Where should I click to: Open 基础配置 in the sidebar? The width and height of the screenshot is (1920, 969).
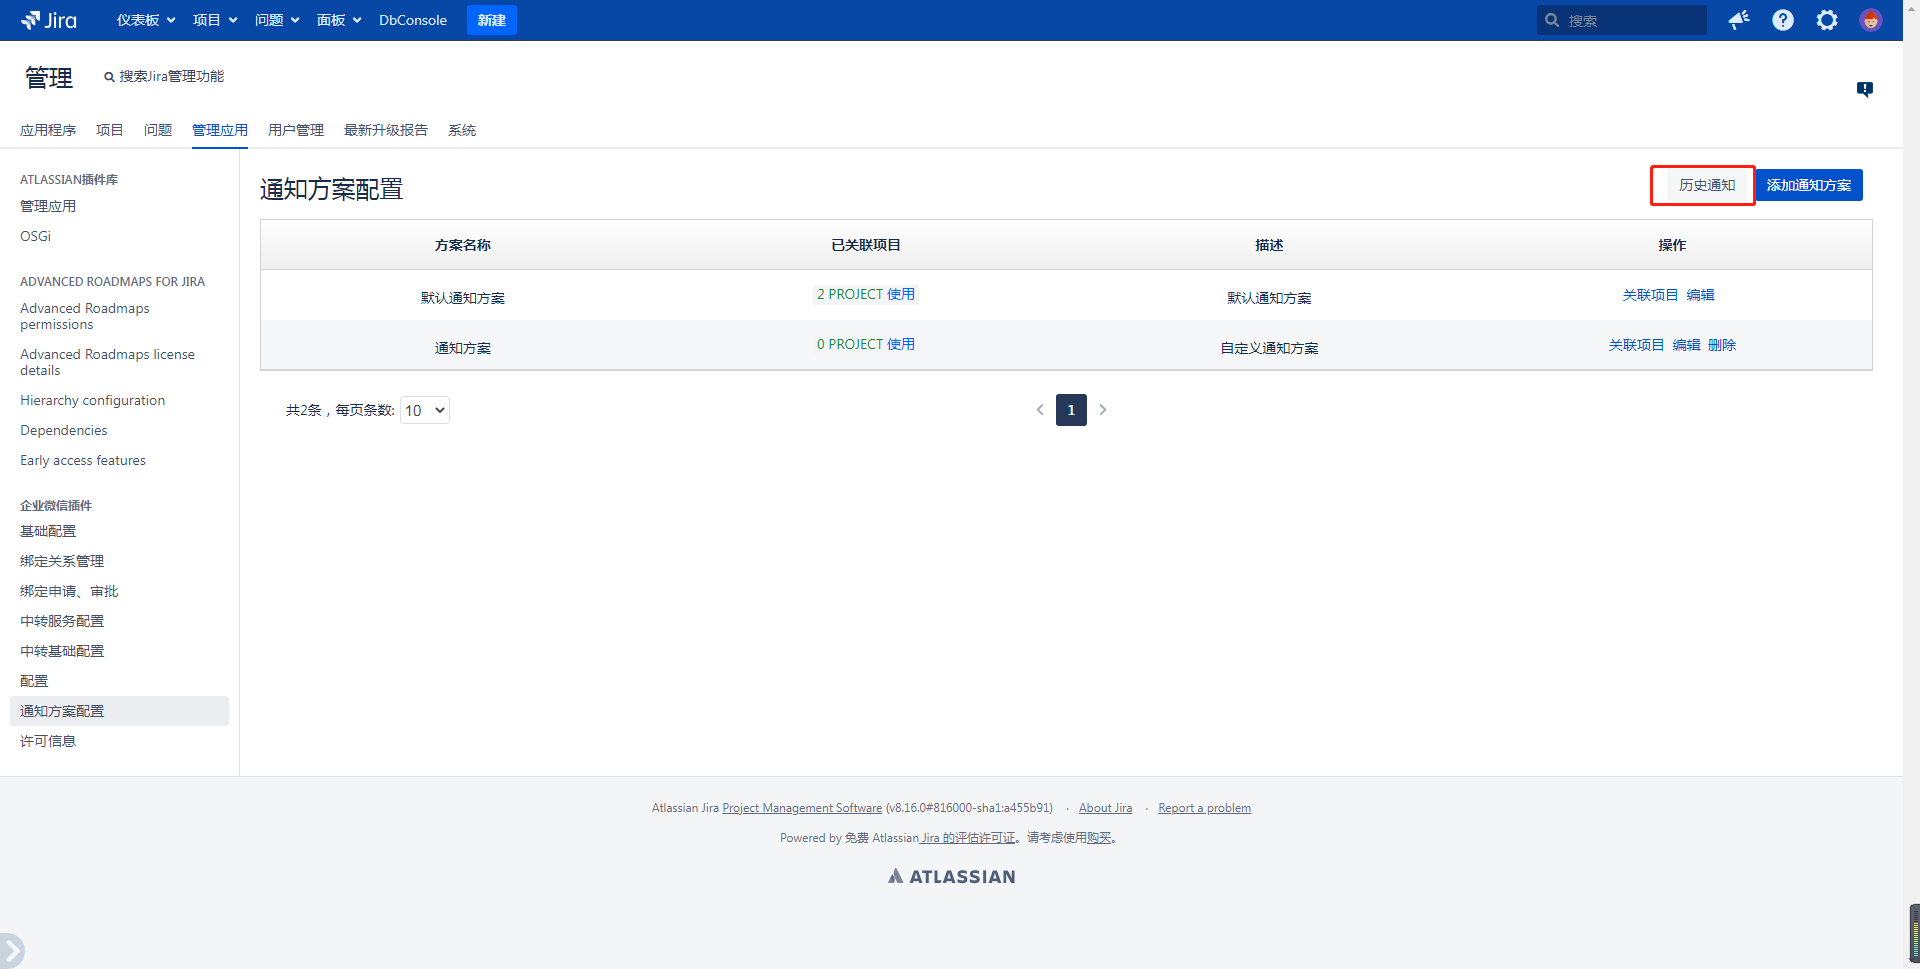point(48,531)
